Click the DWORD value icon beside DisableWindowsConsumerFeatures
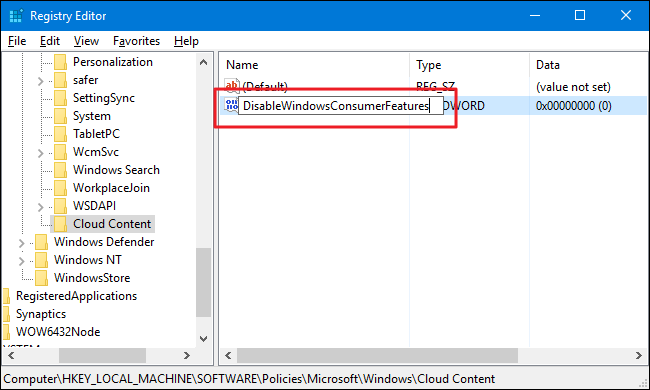Viewport: 650px width, 390px height. pos(231,105)
